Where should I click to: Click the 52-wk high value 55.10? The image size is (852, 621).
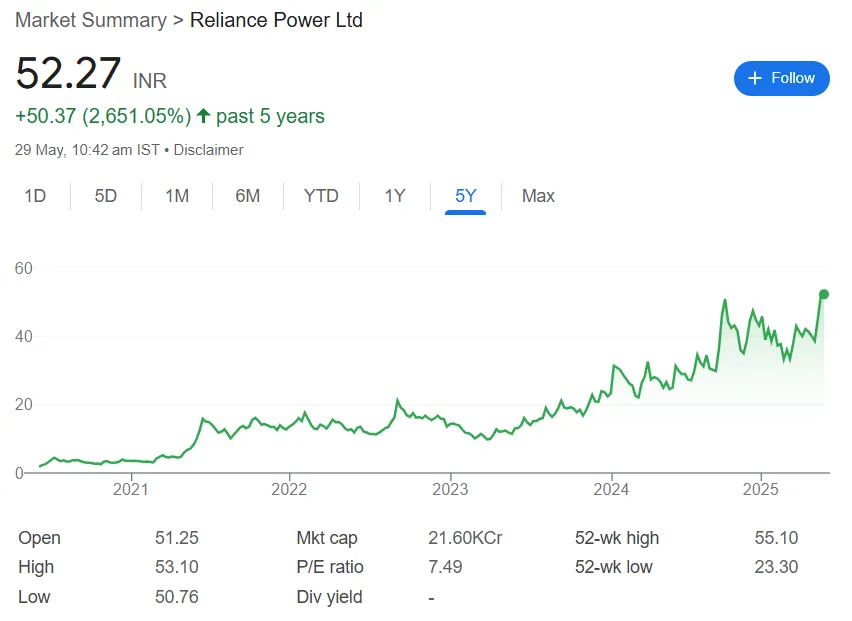[776, 538]
